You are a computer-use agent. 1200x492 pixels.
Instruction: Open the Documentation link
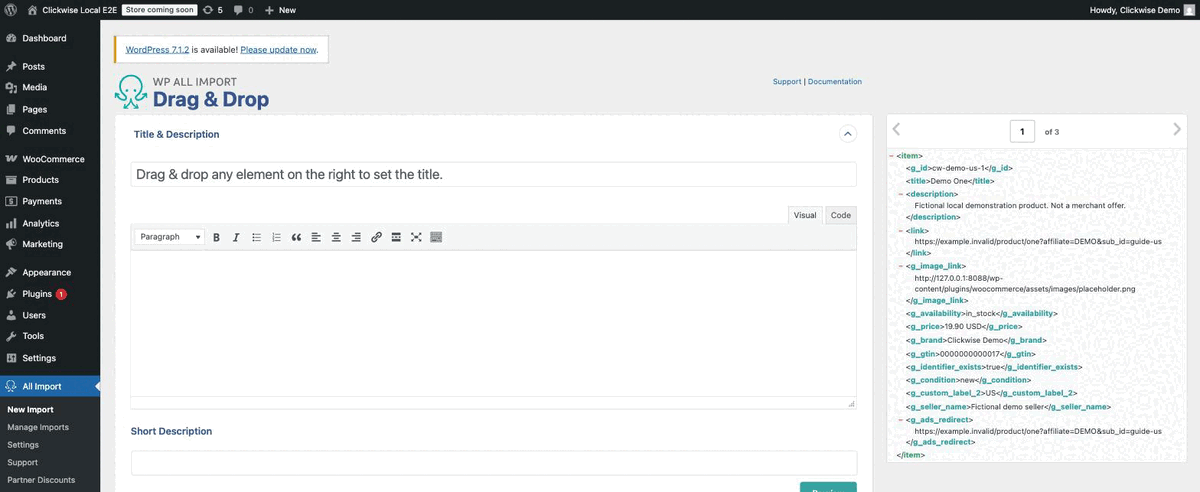[x=835, y=82]
